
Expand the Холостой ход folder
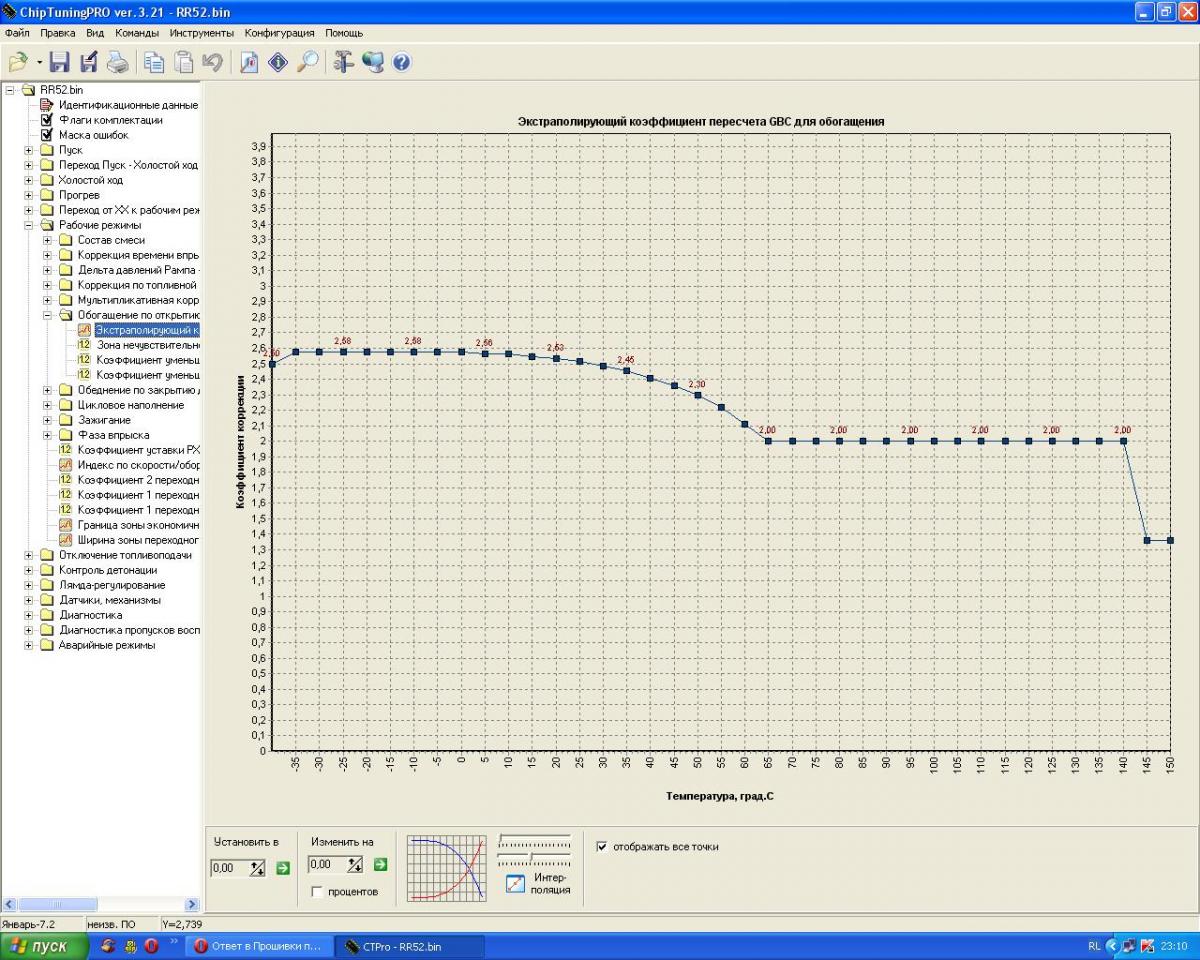[x=29, y=180]
